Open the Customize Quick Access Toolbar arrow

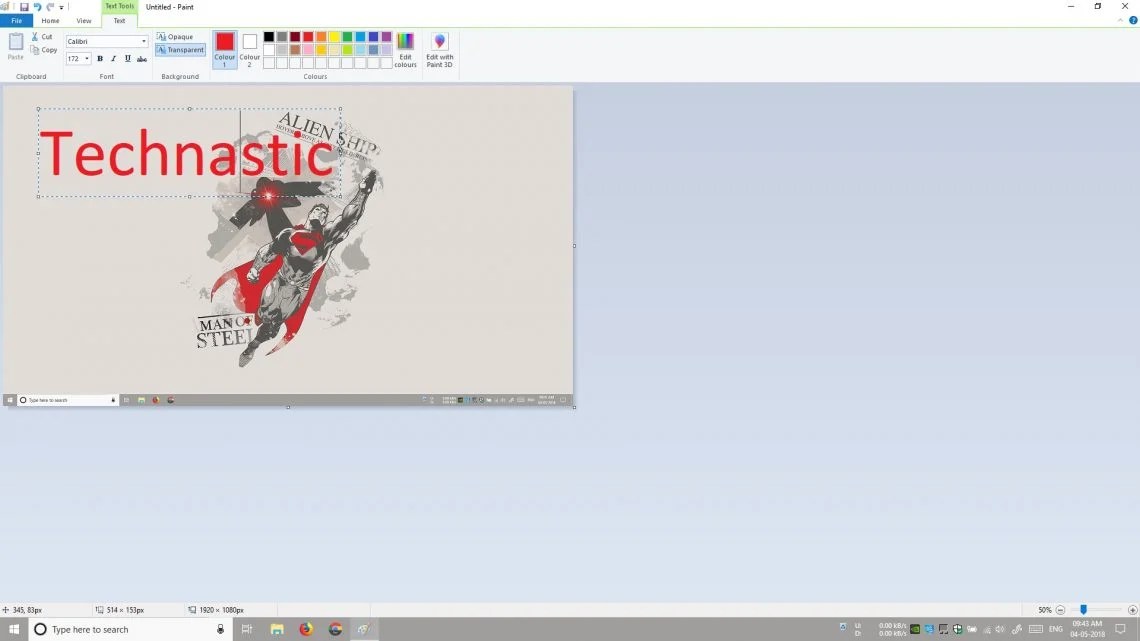coord(62,7)
